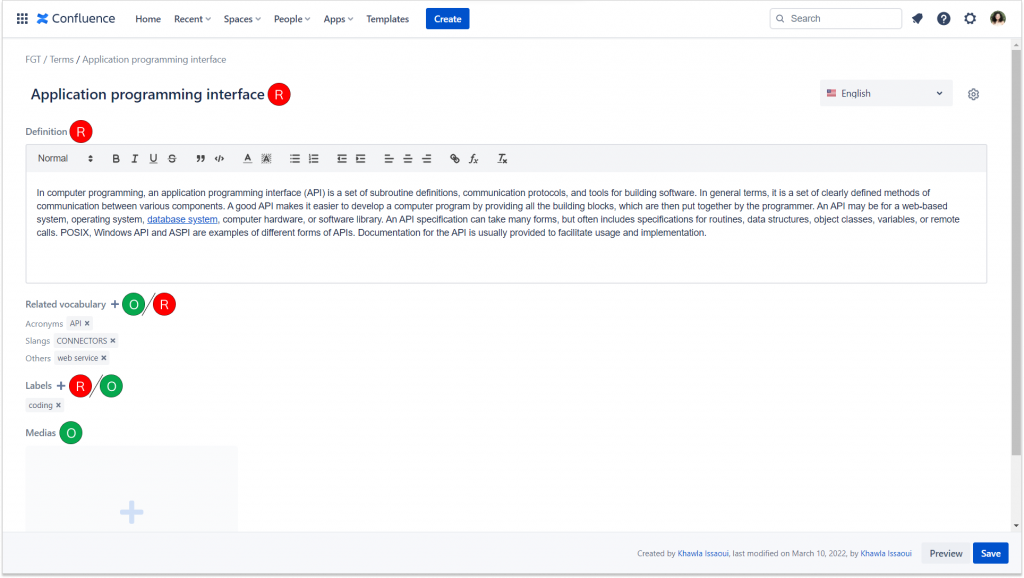The image size is (1024, 578).
Task: Insert a blockquote
Action: (x=199, y=158)
